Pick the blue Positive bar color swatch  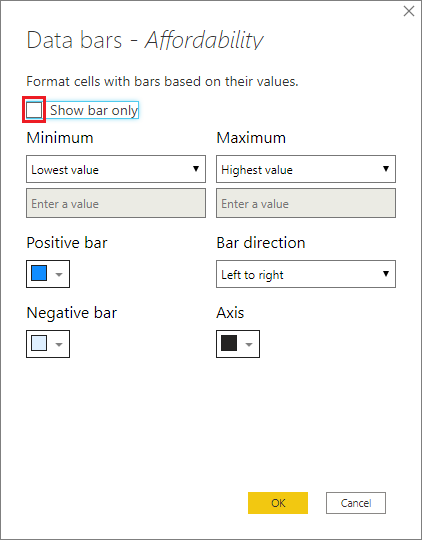click(39, 273)
